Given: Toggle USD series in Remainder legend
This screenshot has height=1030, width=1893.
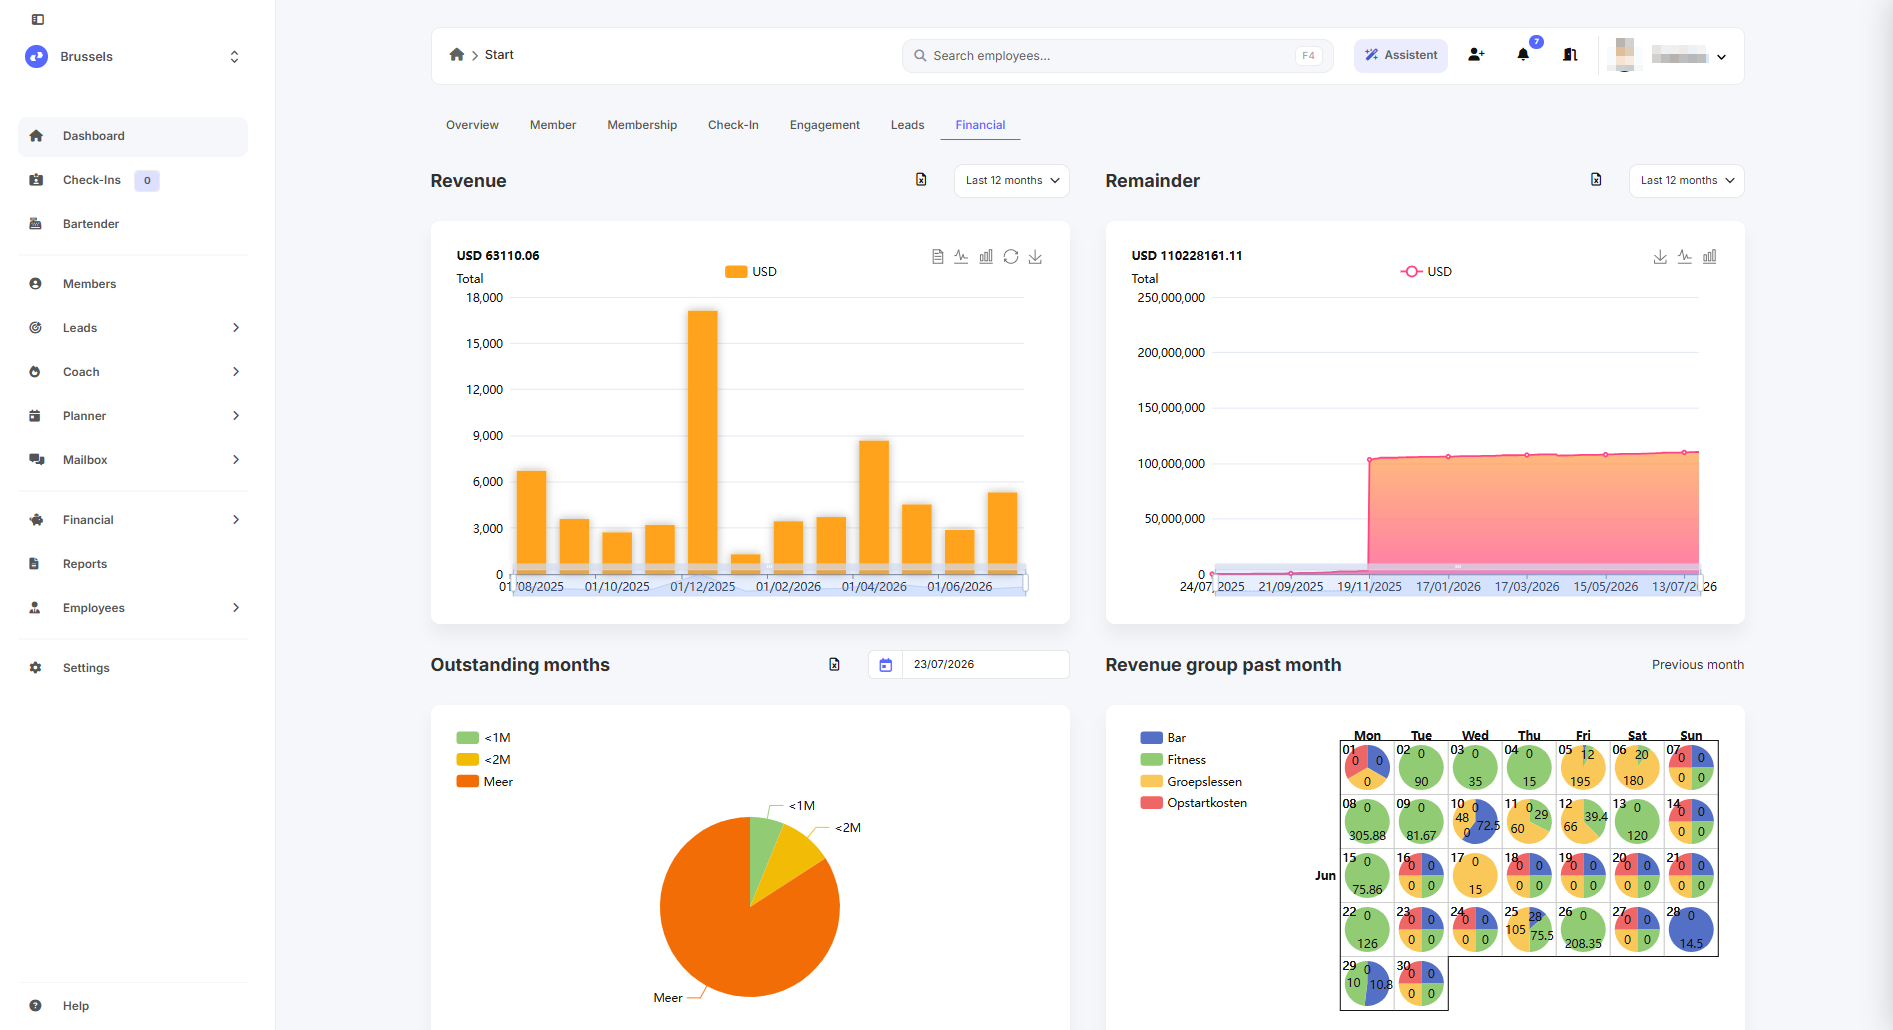Looking at the screenshot, I should (1426, 272).
